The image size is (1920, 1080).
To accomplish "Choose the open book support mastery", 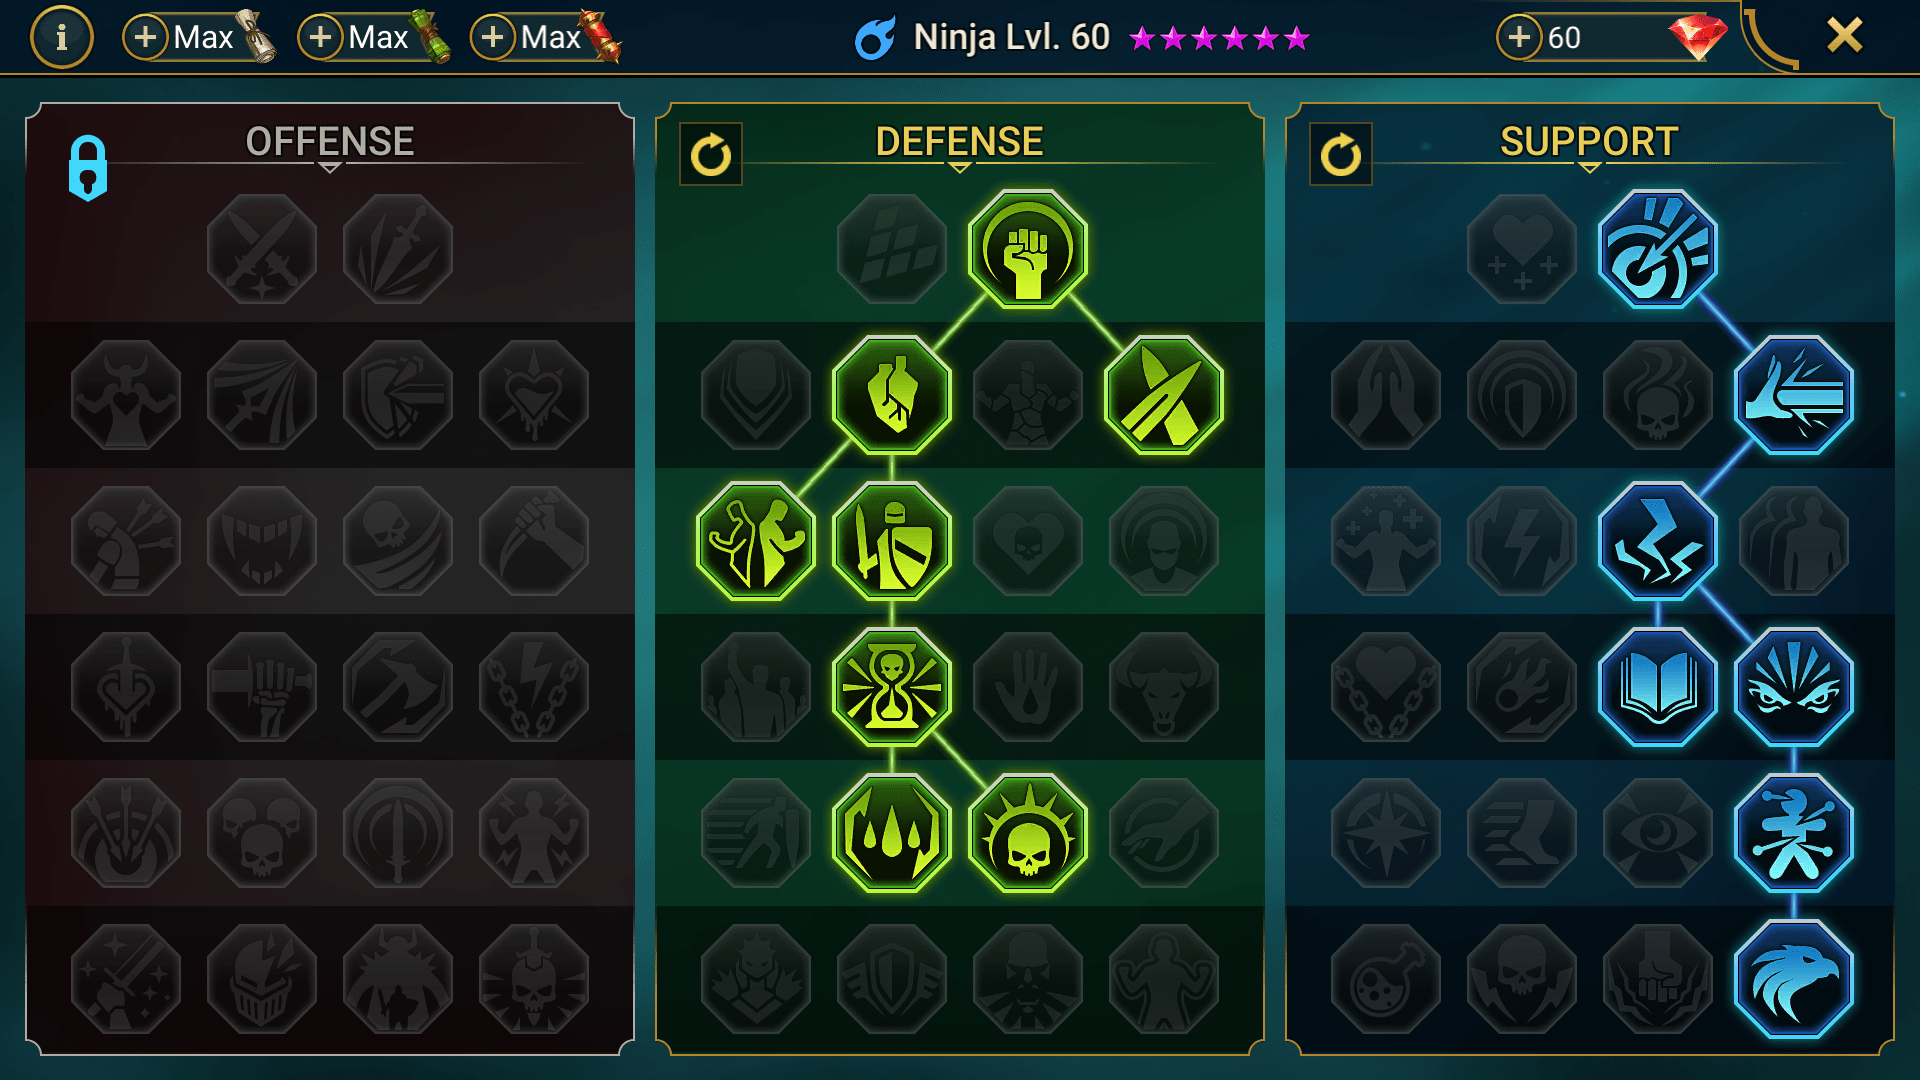I will 1657,687.
